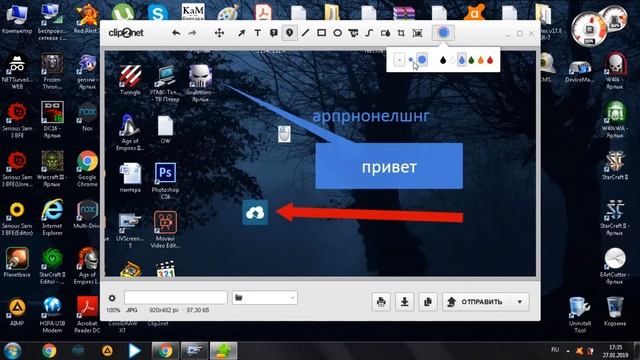Screen dimensions: 640x360
Task: Select the Multi-Drive desktop icon
Action: coord(87,214)
